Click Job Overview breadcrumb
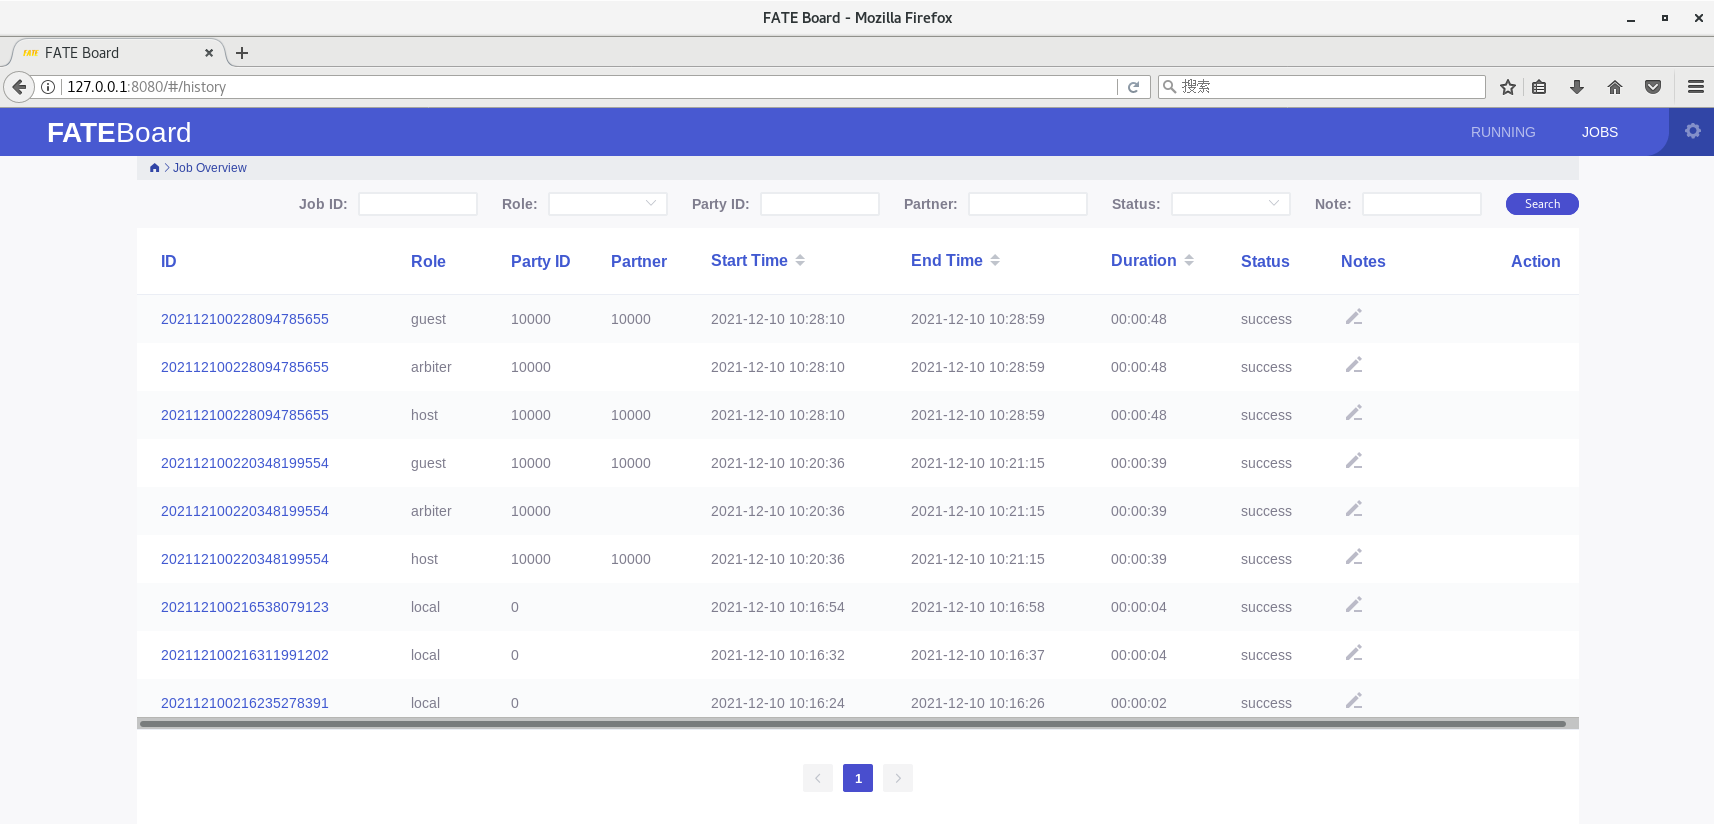1714x824 pixels. [209, 168]
